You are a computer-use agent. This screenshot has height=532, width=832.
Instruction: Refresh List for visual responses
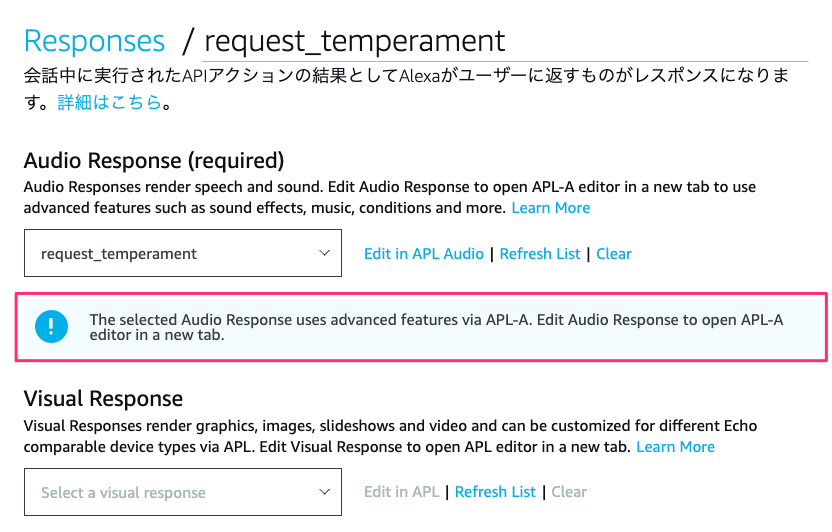495,492
